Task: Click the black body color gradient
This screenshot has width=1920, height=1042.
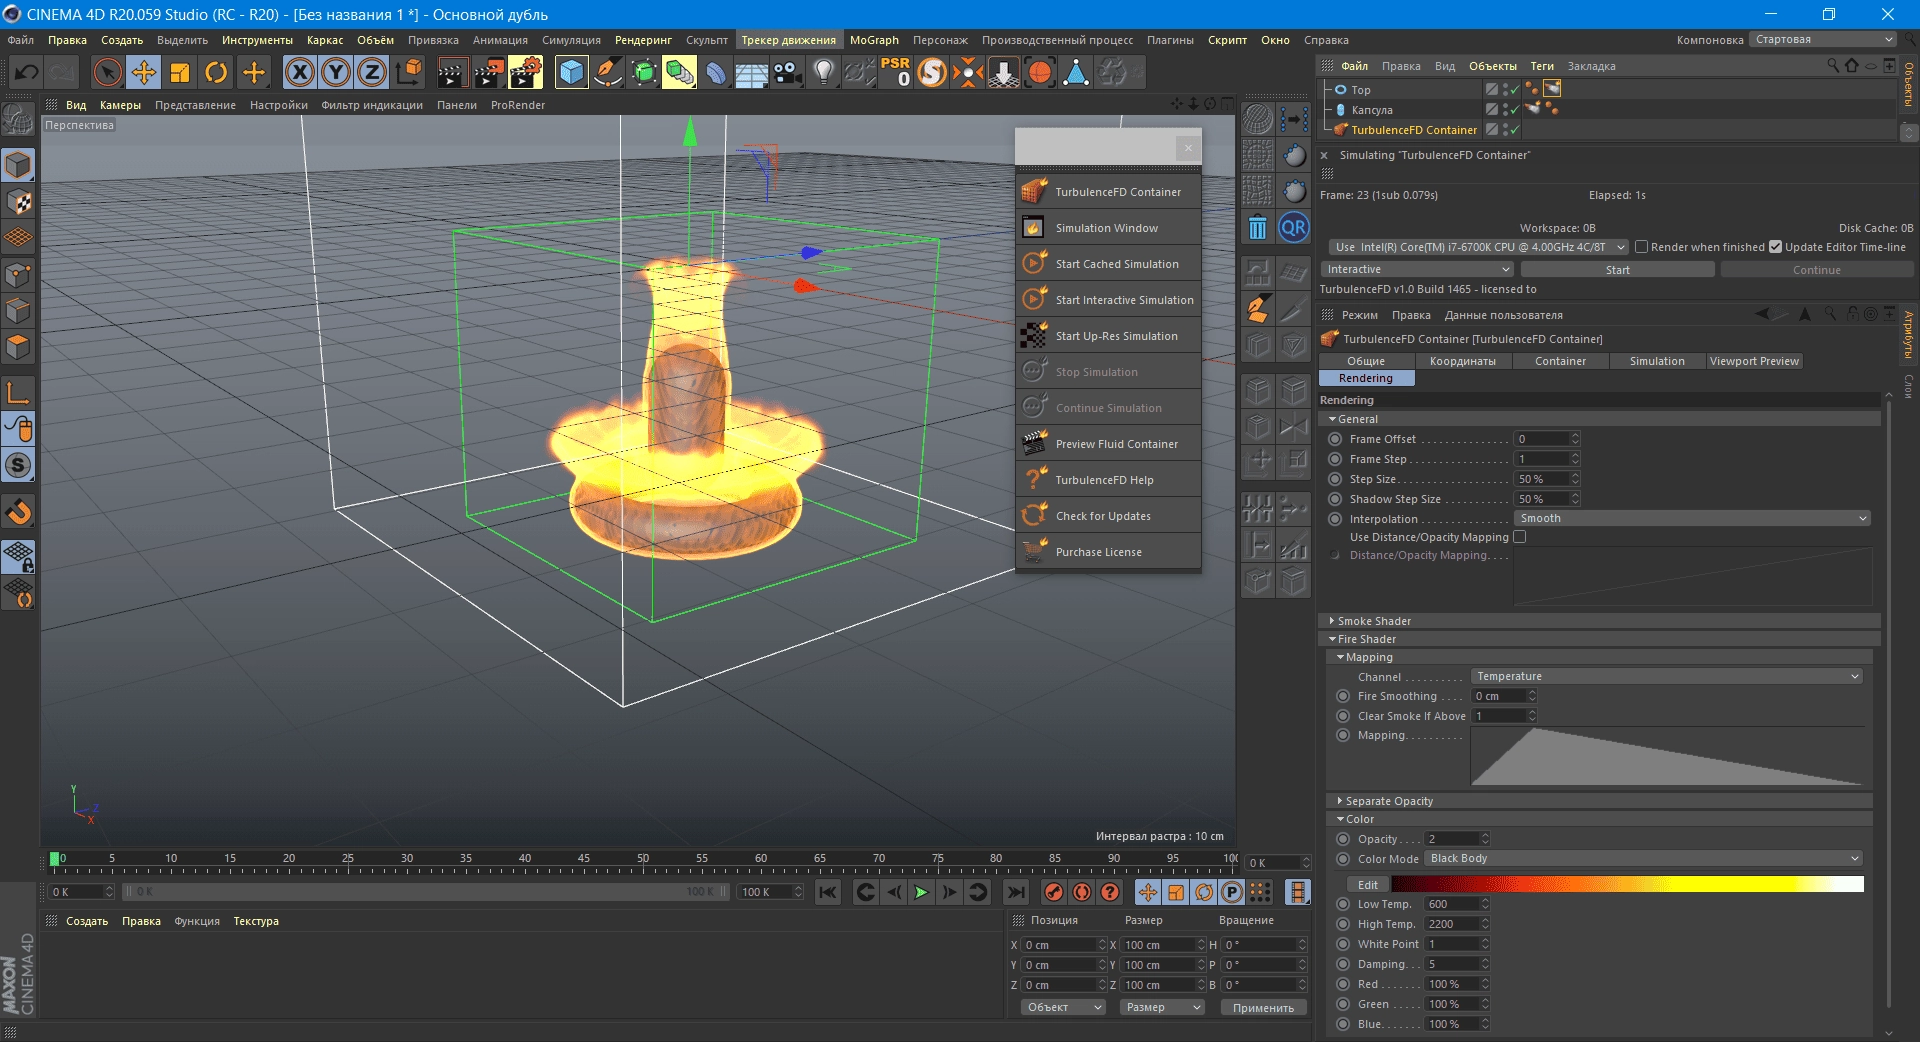Action: click(x=1627, y=884)
